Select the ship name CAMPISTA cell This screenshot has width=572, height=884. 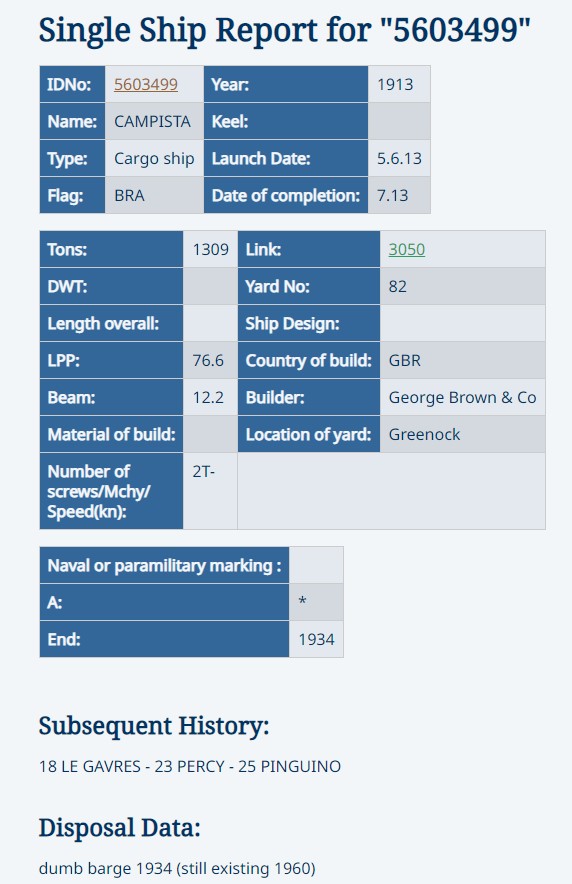pos(152,121)
